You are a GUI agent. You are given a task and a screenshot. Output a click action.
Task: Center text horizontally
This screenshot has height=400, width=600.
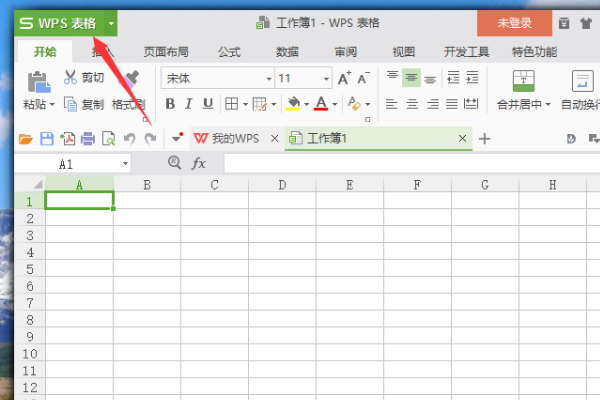point(412,104)
